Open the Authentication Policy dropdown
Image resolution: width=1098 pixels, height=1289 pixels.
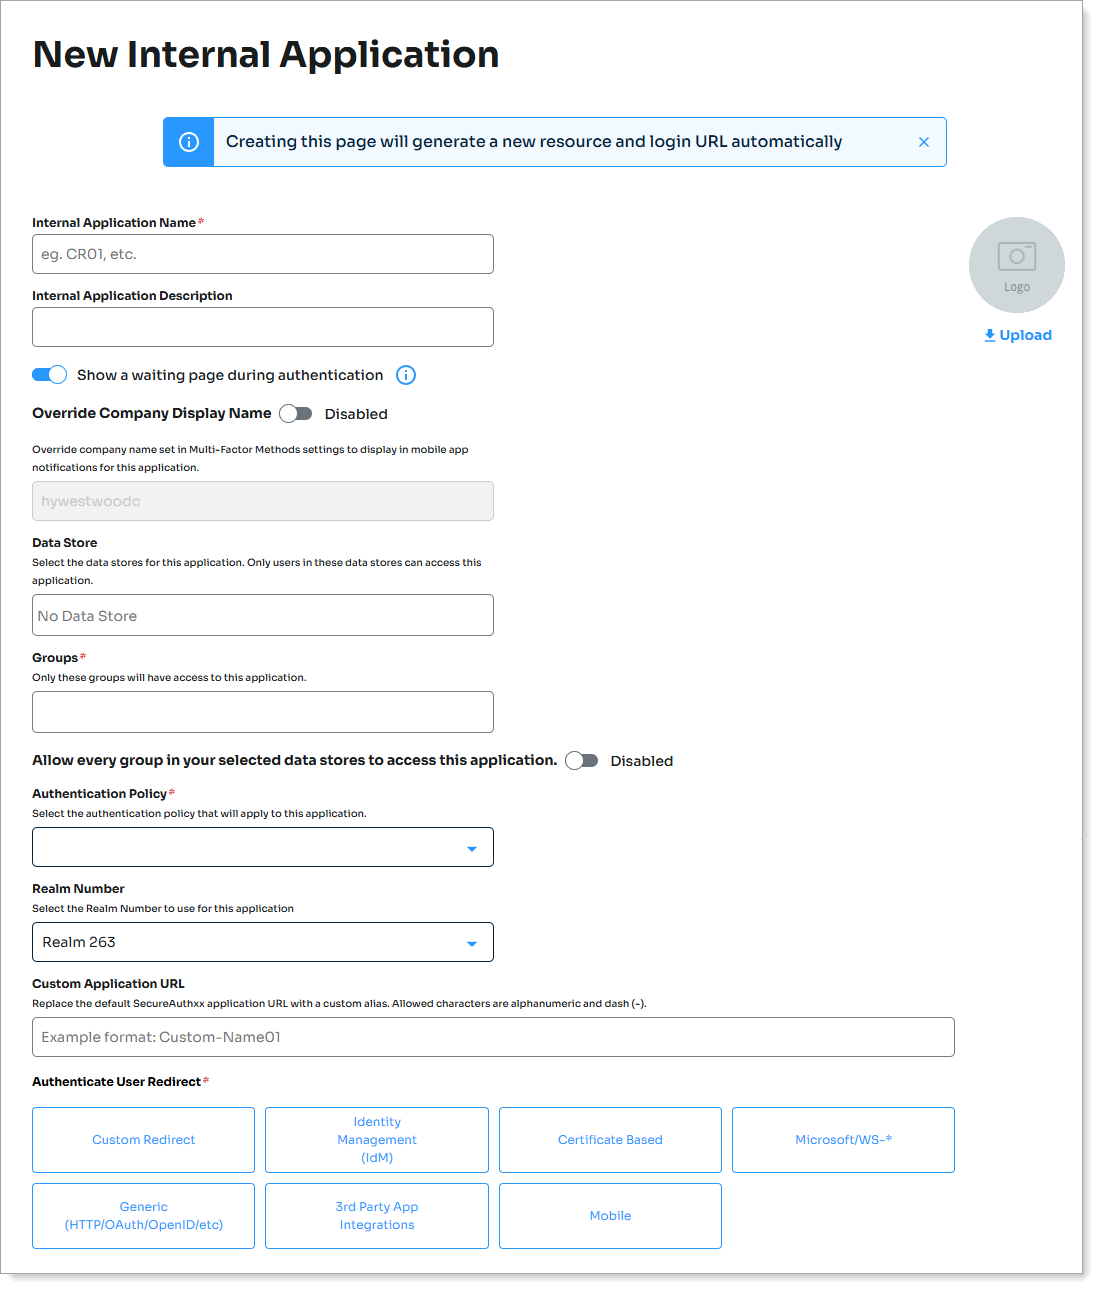(x=263, y=847)
